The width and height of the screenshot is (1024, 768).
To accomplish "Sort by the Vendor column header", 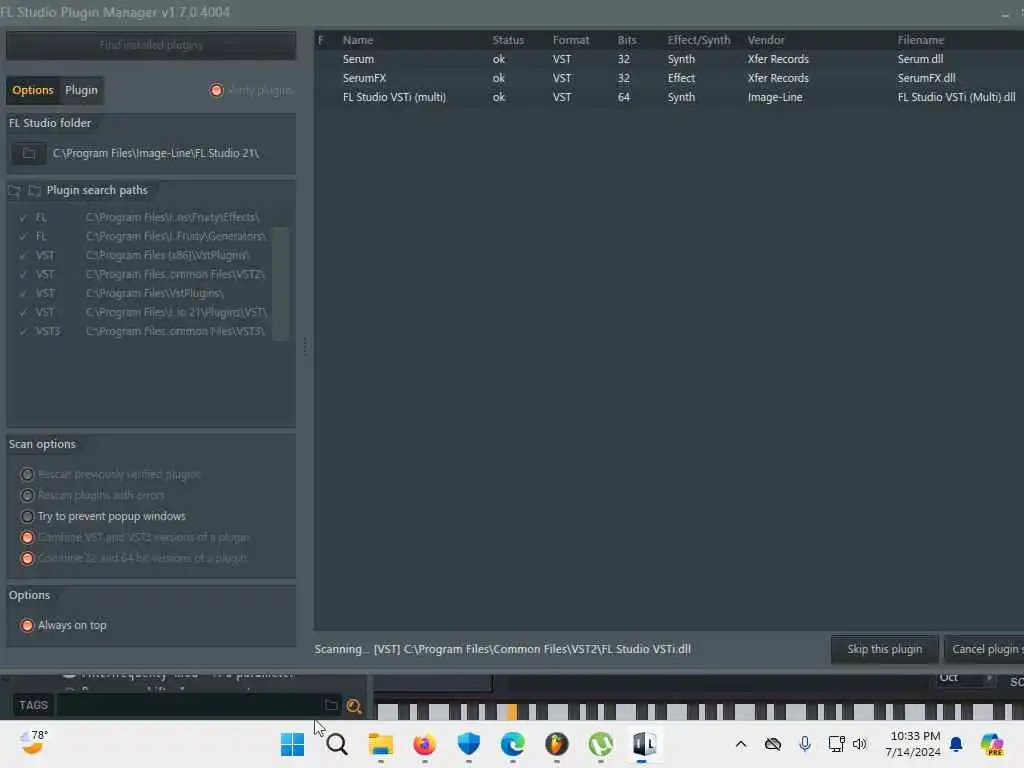I will pos(766,40).
